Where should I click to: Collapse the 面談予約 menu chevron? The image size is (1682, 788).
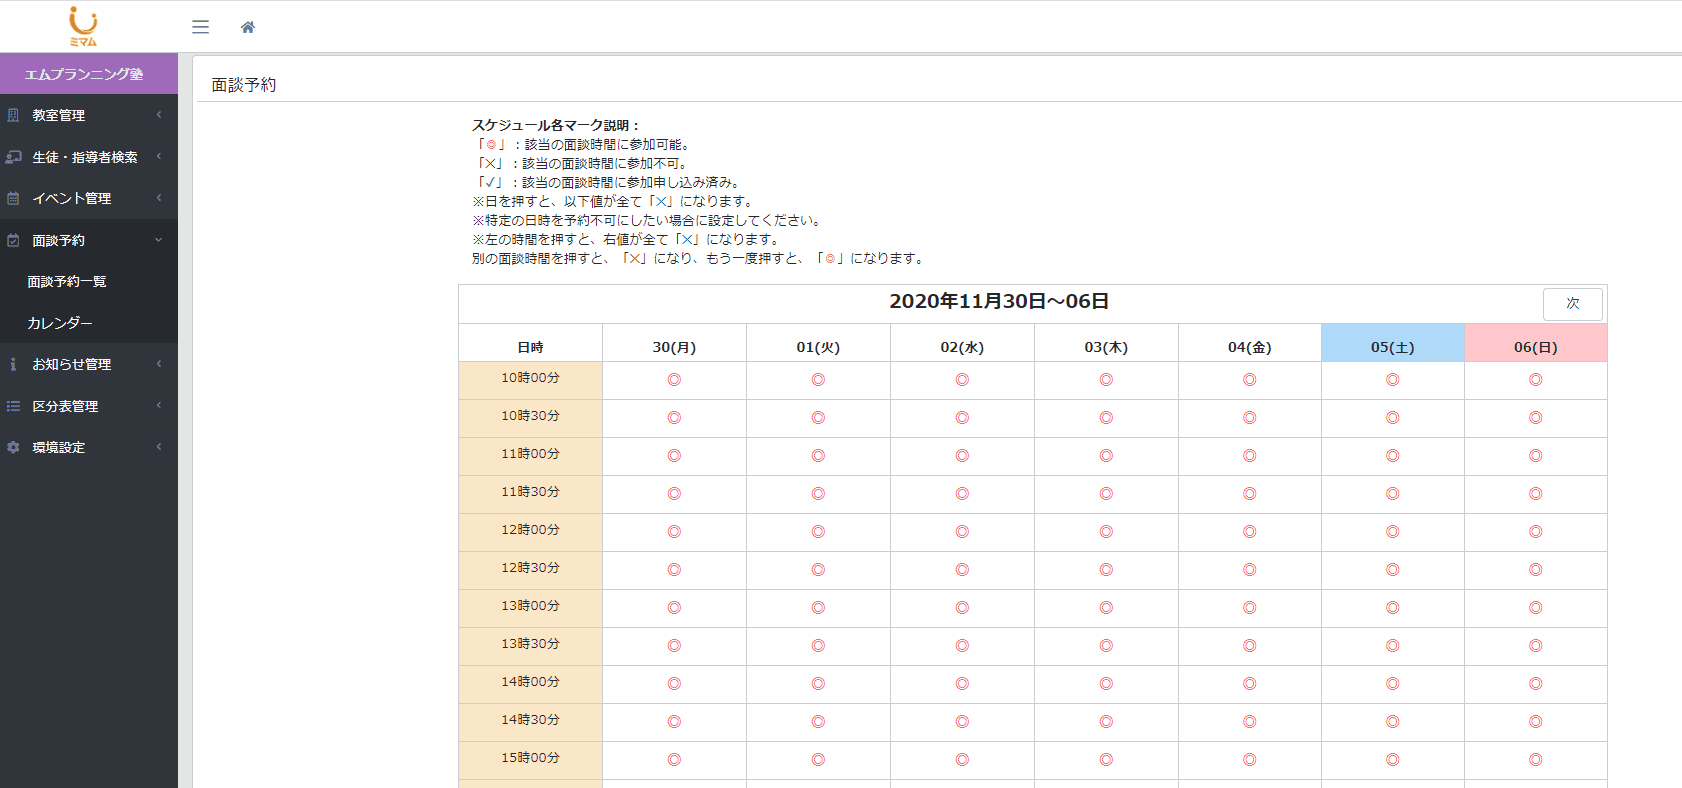pos(158,240)
